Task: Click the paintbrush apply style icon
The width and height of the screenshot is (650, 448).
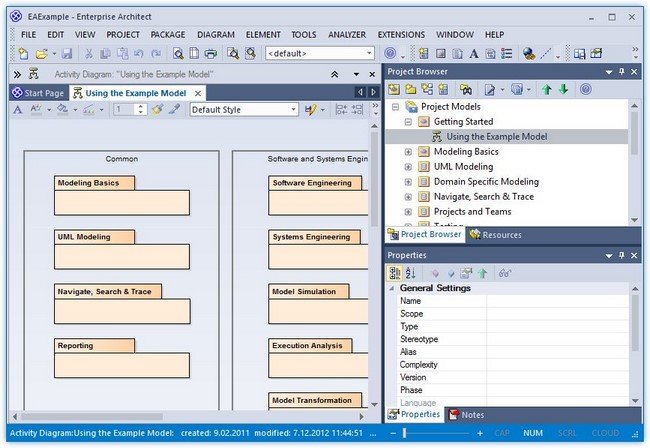Action: [x=157, y=109]
